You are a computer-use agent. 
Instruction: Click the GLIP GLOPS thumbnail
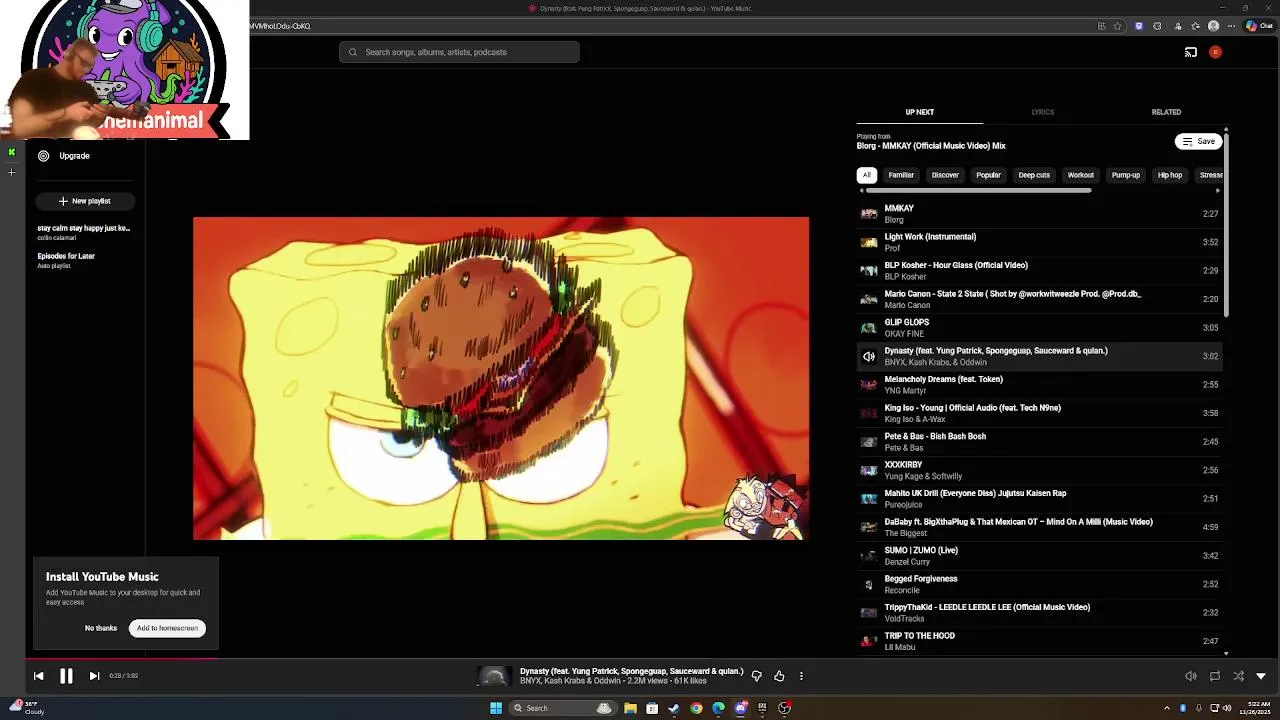coord(869,328)
